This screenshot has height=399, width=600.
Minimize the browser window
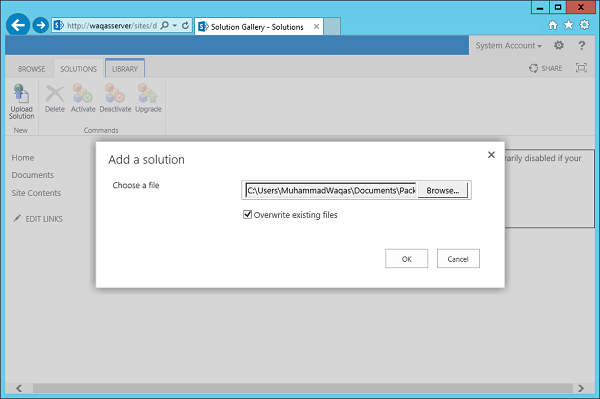coord(540,7)
